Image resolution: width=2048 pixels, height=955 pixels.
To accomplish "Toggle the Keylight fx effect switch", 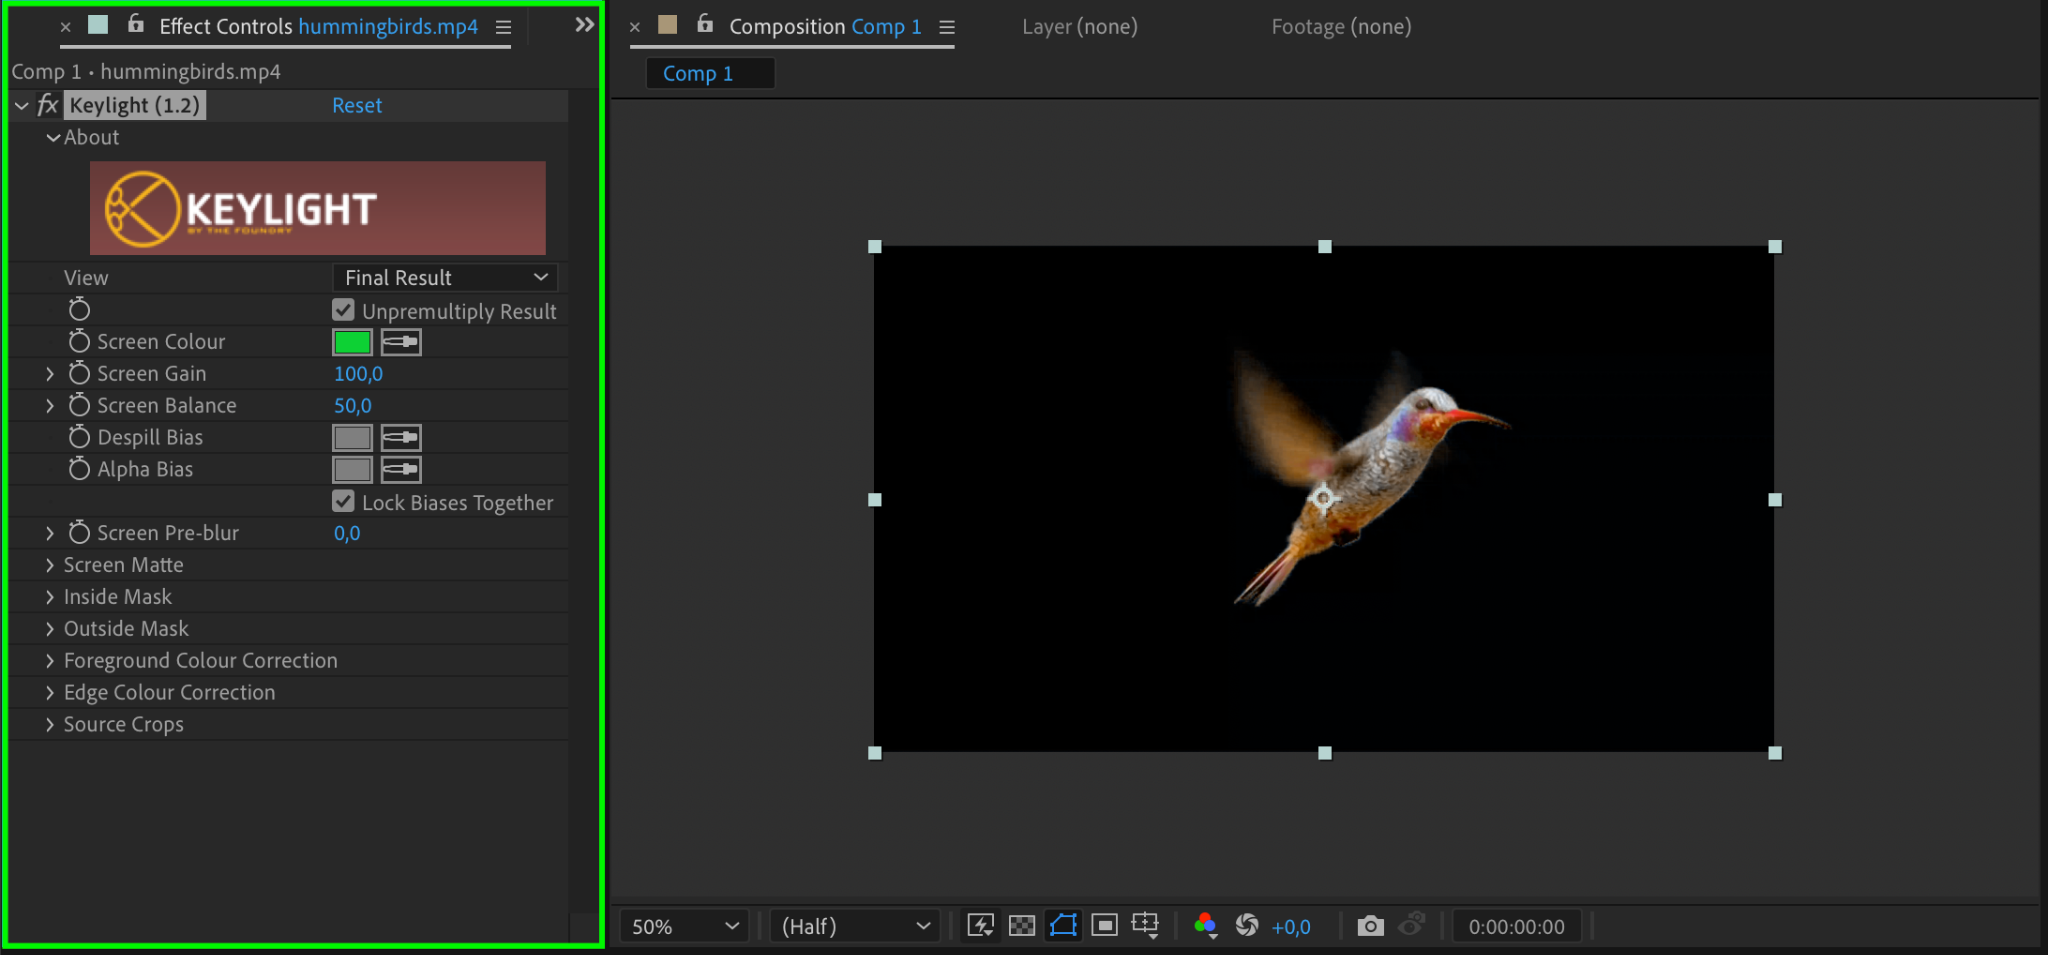I will coord(47,105).
